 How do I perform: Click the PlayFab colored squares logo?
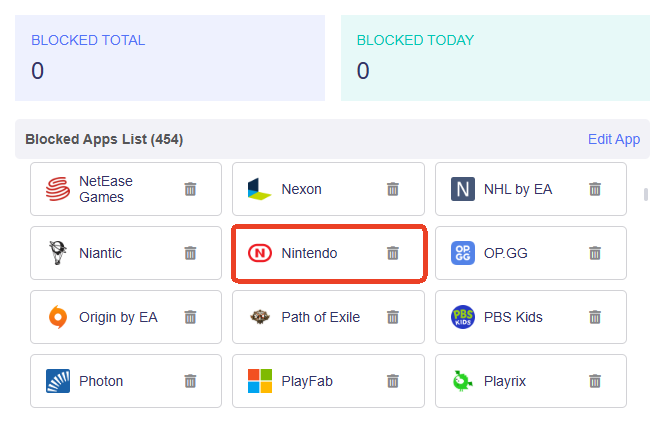coord(260,381)
